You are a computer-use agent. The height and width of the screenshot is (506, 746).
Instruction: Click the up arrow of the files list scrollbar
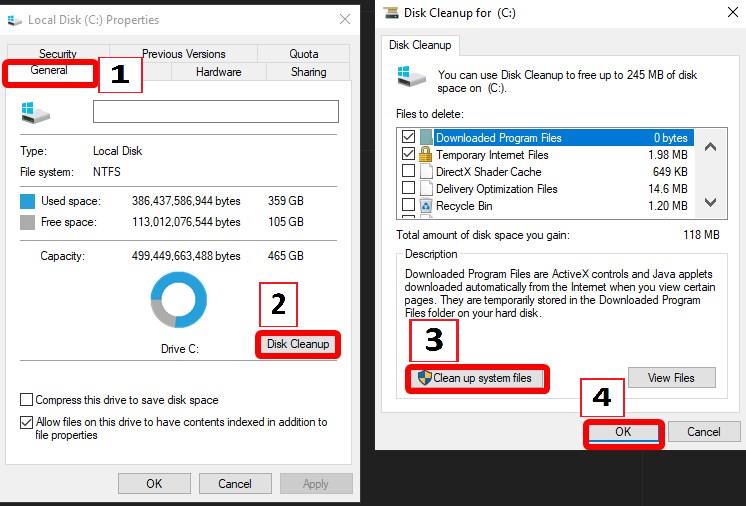(710, 147)
